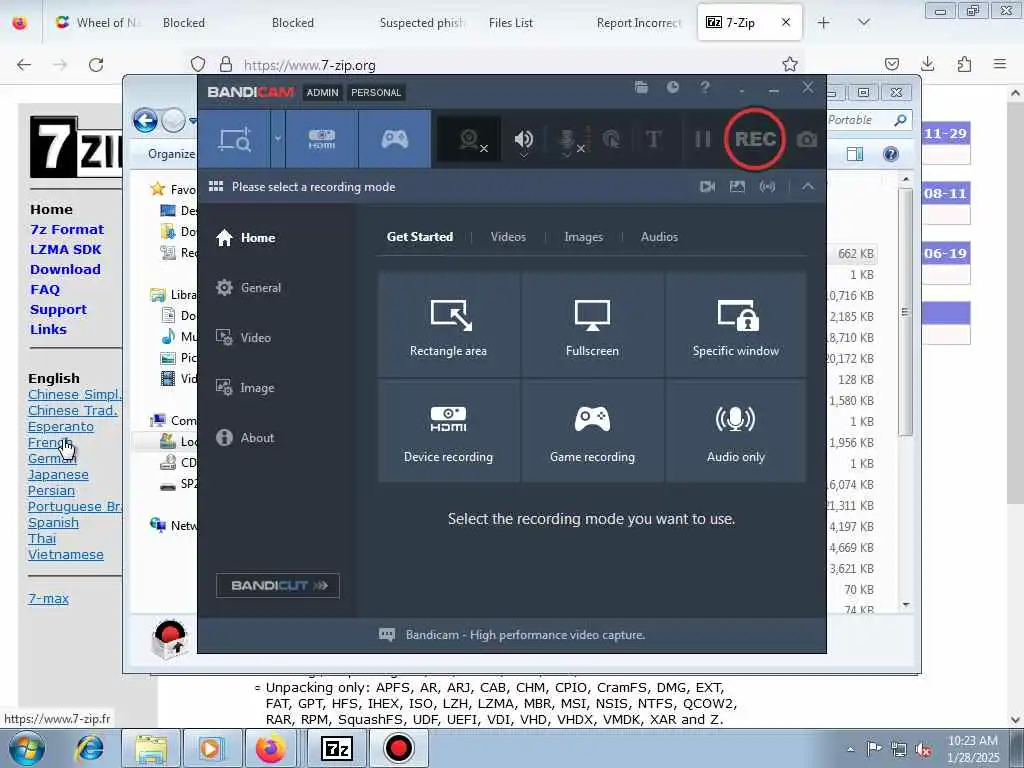Screen dimensions: 1024x768
Task: Switch to Videos tab
Action: pos(508,237)
